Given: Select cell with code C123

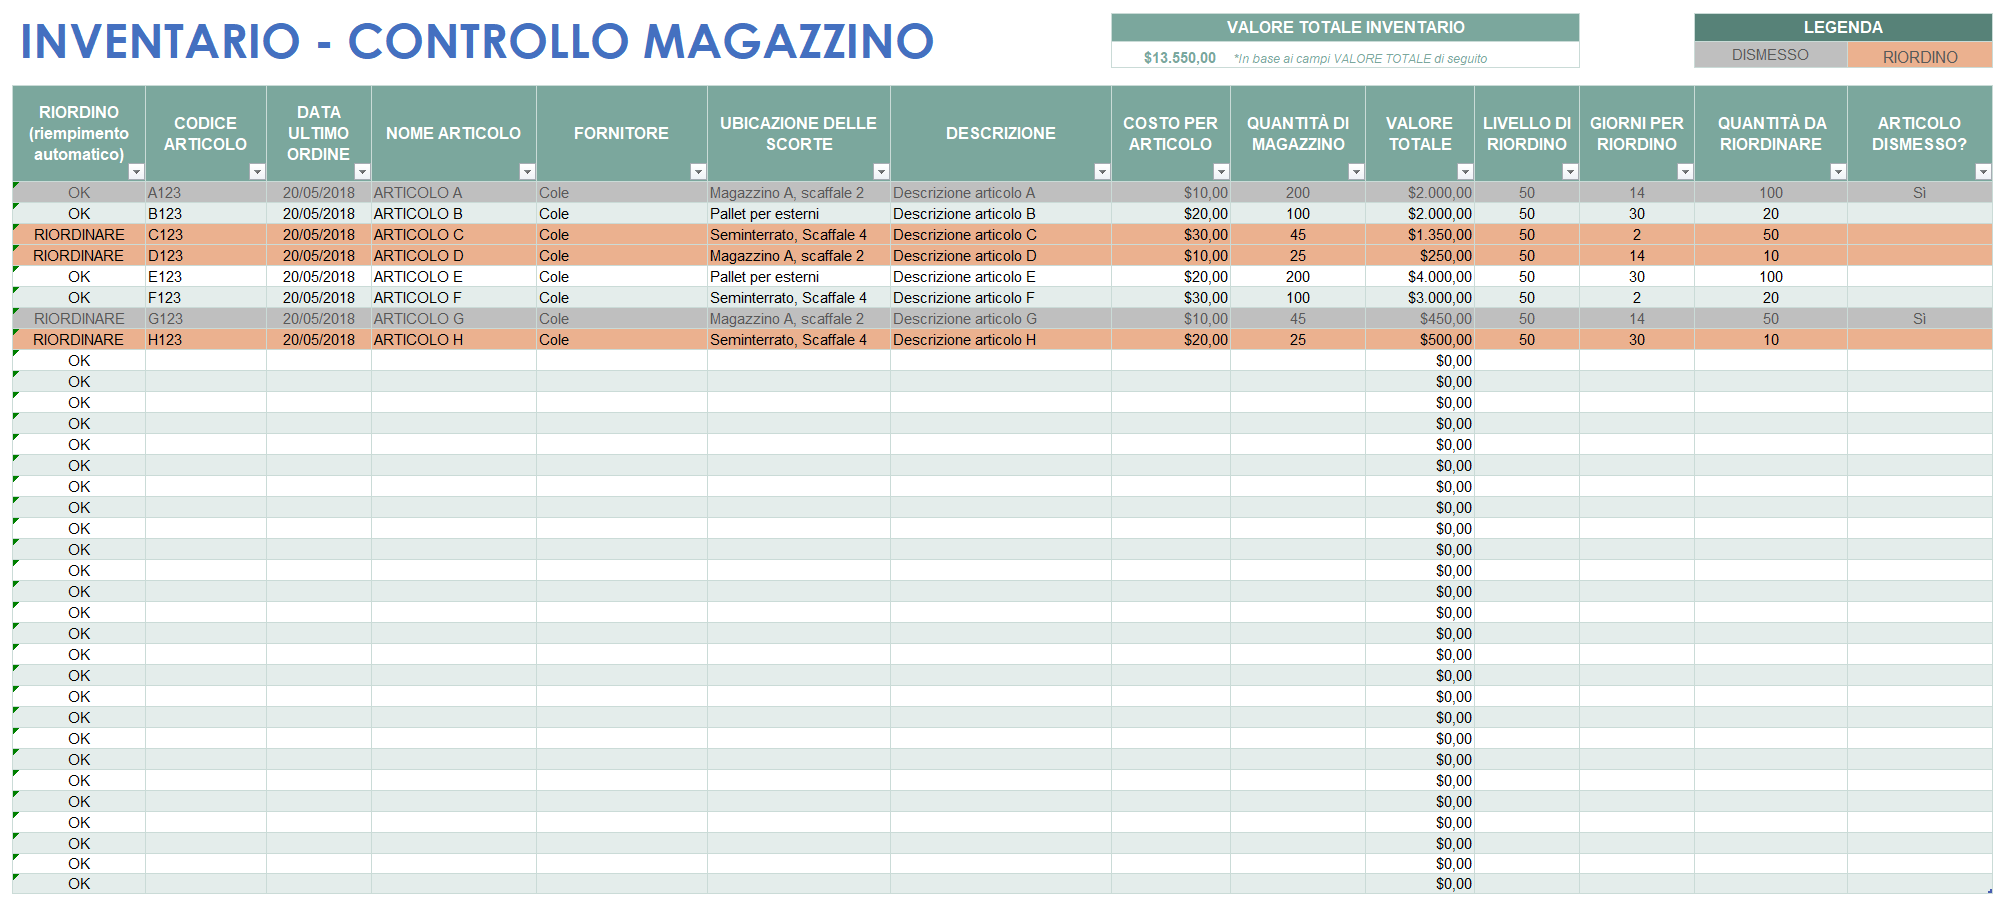Looking at the screenshot, I should [x=206, y=234].
